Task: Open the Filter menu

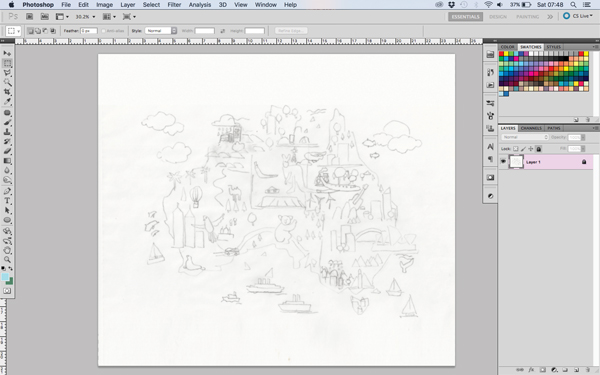Action: (x=174, y=5)
